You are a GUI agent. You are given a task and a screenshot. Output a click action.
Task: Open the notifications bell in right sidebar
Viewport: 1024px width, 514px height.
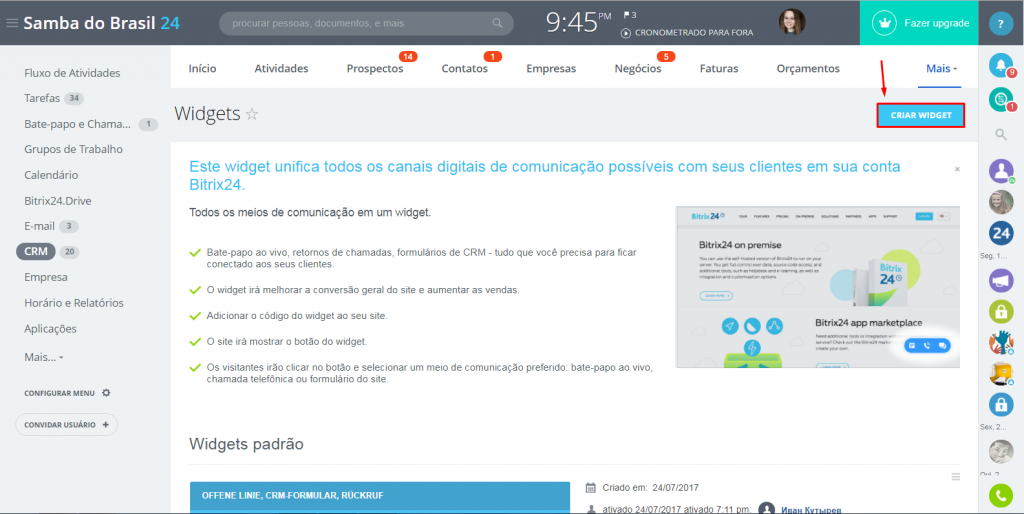(1000, 64)
